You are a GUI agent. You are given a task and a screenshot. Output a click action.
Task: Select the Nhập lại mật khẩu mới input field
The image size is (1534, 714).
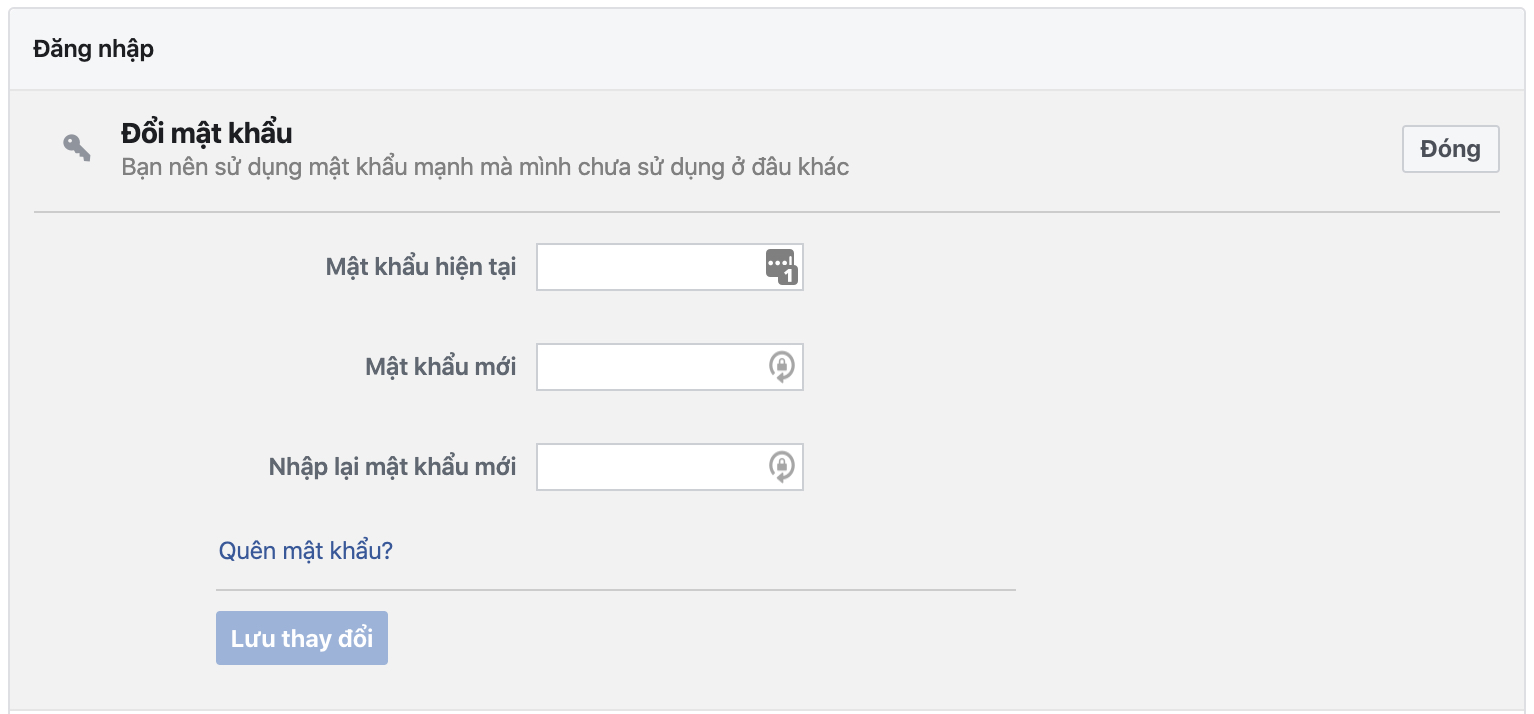[650, 467]
